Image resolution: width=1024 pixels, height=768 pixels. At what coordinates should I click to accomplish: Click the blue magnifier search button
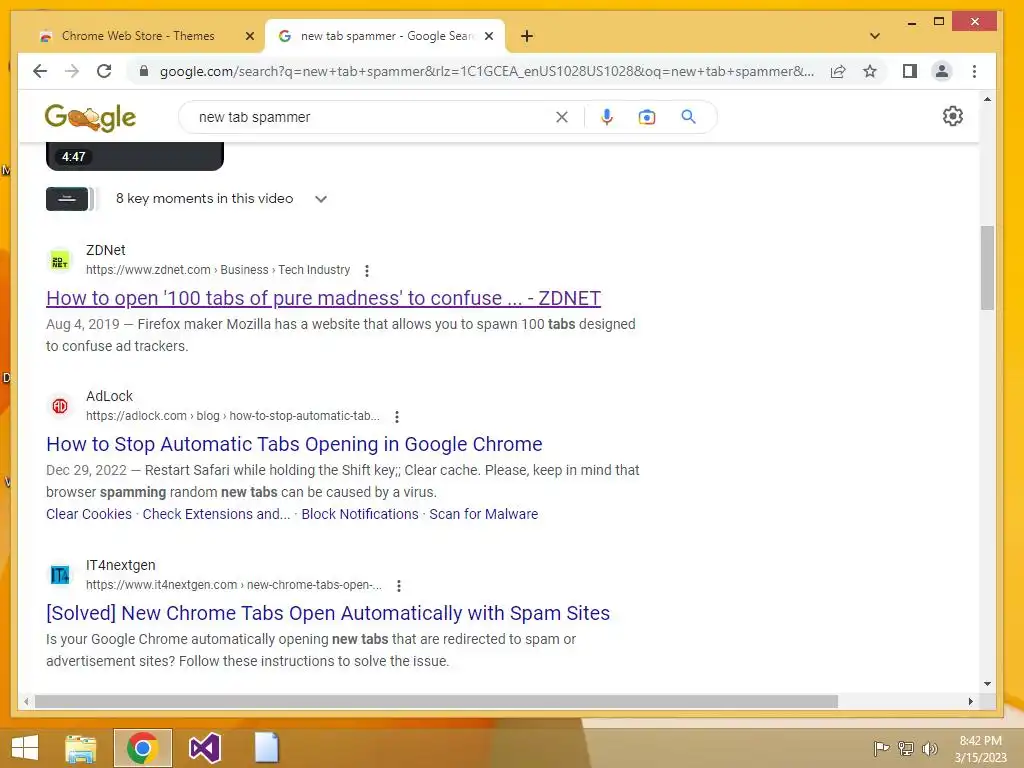click(688, 117)
